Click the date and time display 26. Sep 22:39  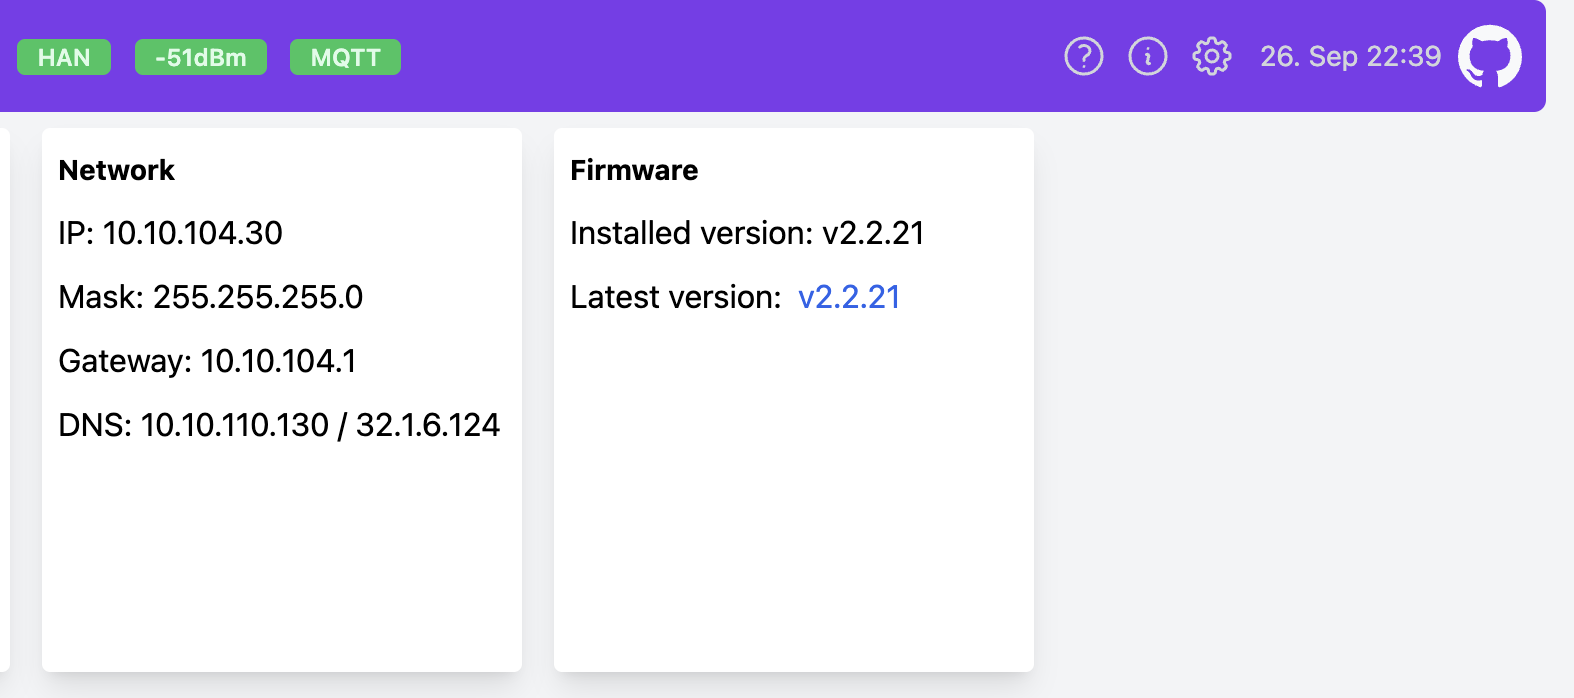tap(1351, 56)
